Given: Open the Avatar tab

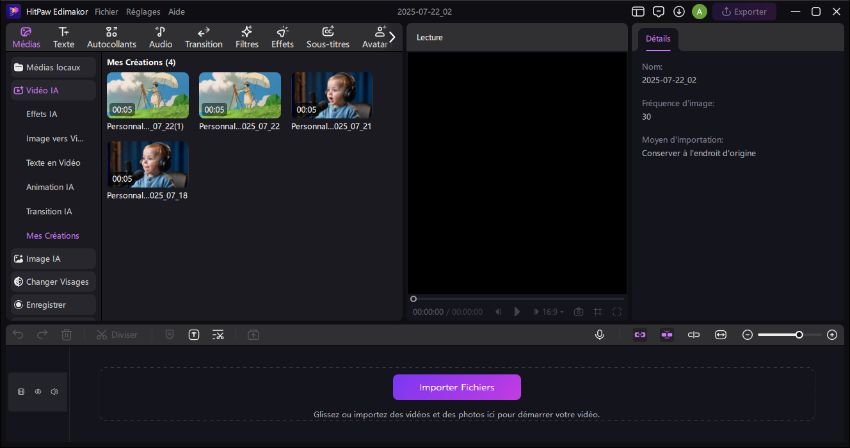Looking at the screenshot, I should pos(375,37).
